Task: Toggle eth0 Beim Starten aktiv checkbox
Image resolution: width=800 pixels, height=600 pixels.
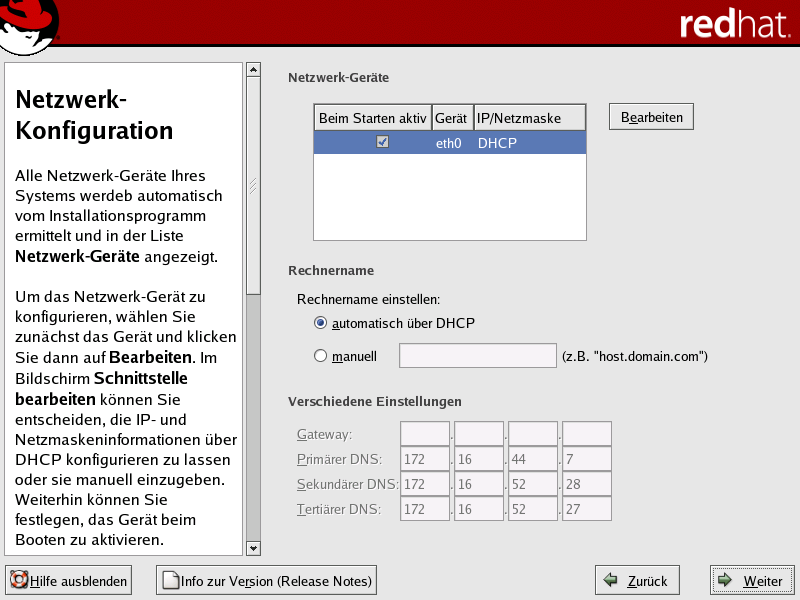Action: 382,142
